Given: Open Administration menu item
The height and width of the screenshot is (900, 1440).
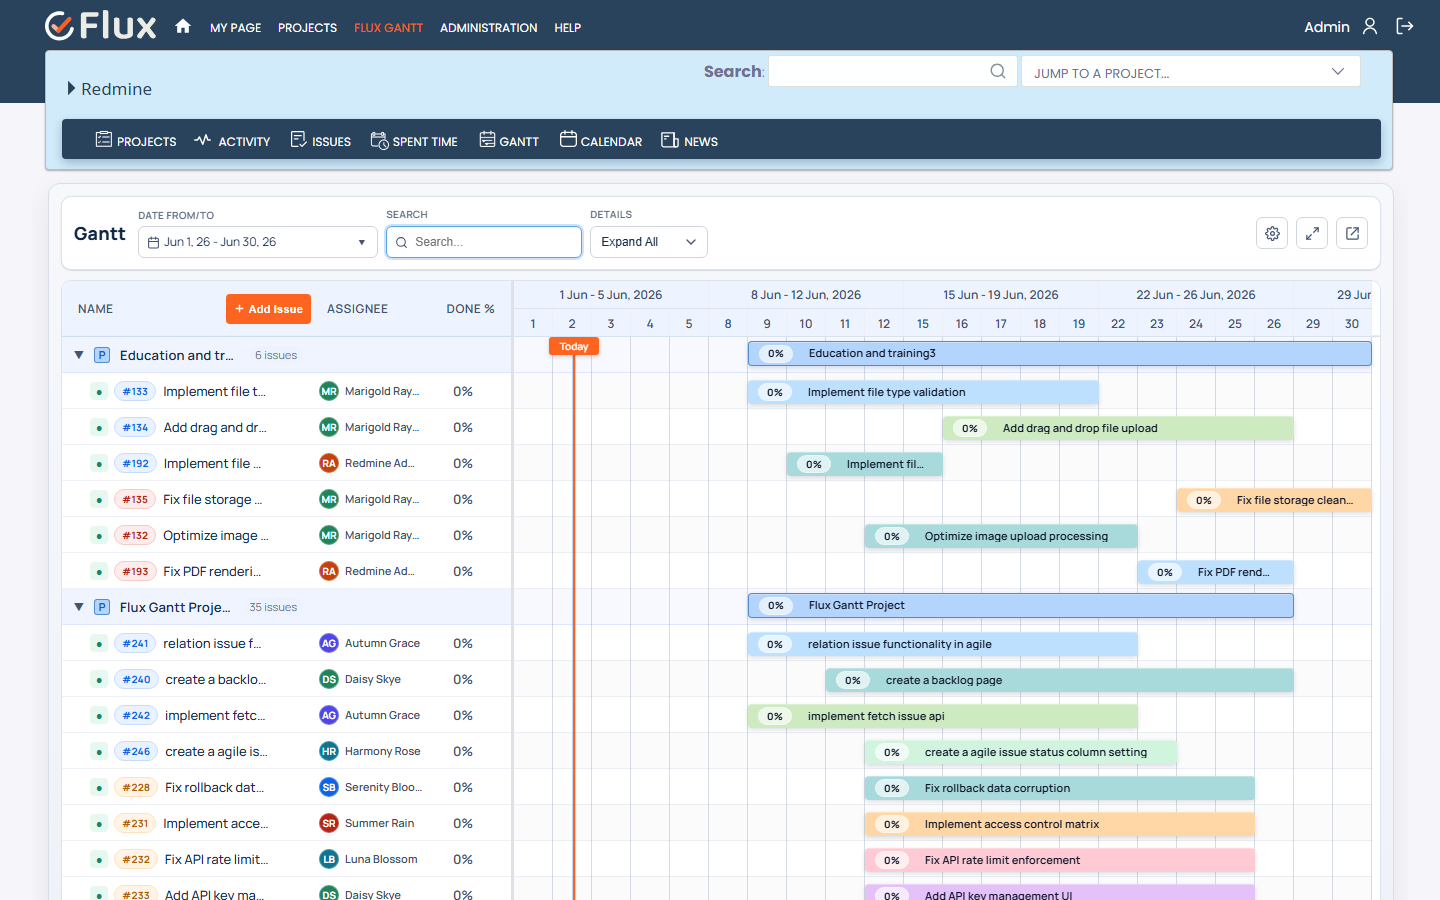Looking at the screenshot, I should click(488, 28).
